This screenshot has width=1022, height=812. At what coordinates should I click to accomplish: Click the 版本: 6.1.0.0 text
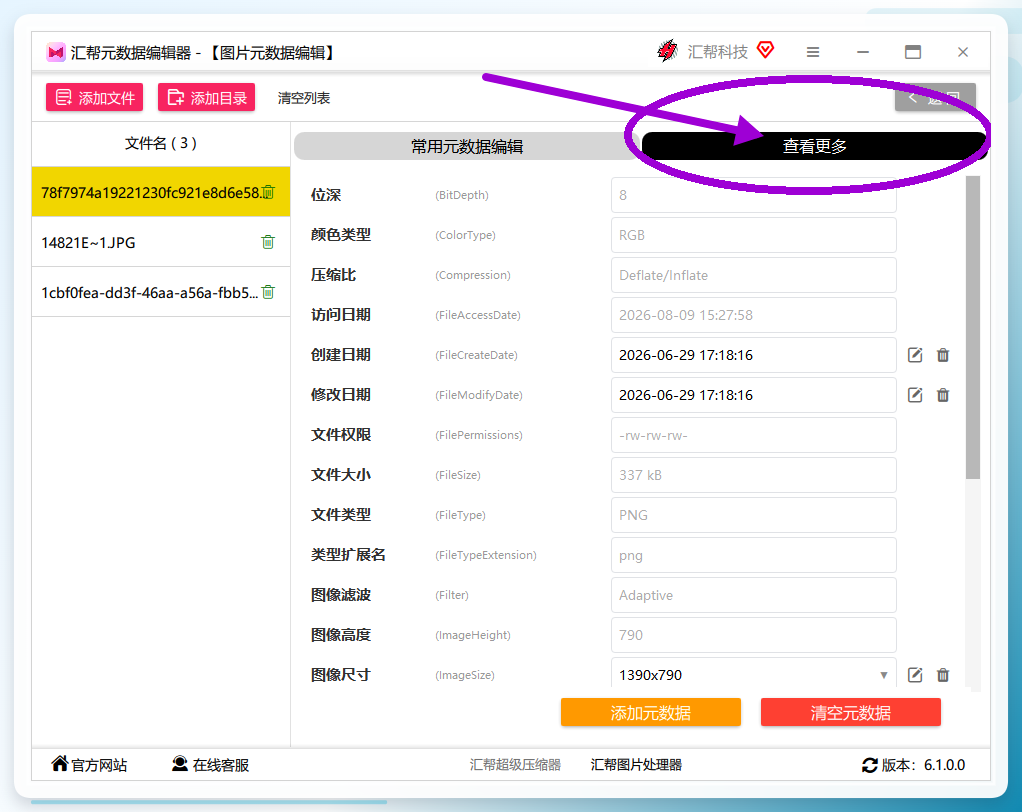pos(923,765)
